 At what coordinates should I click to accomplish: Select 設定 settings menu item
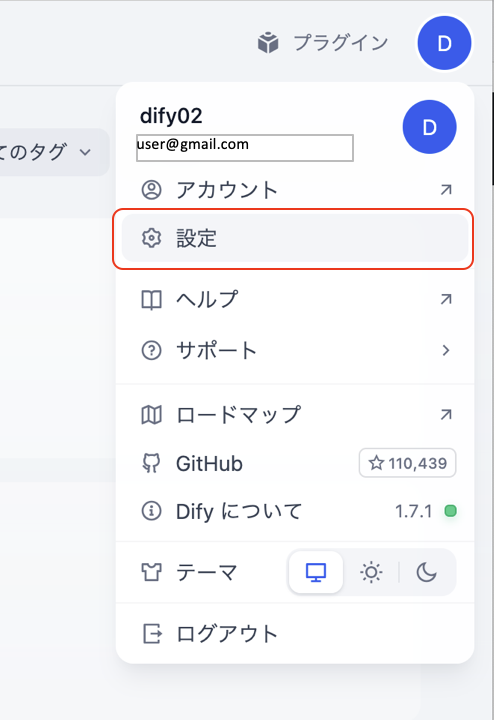coord(295,238)
